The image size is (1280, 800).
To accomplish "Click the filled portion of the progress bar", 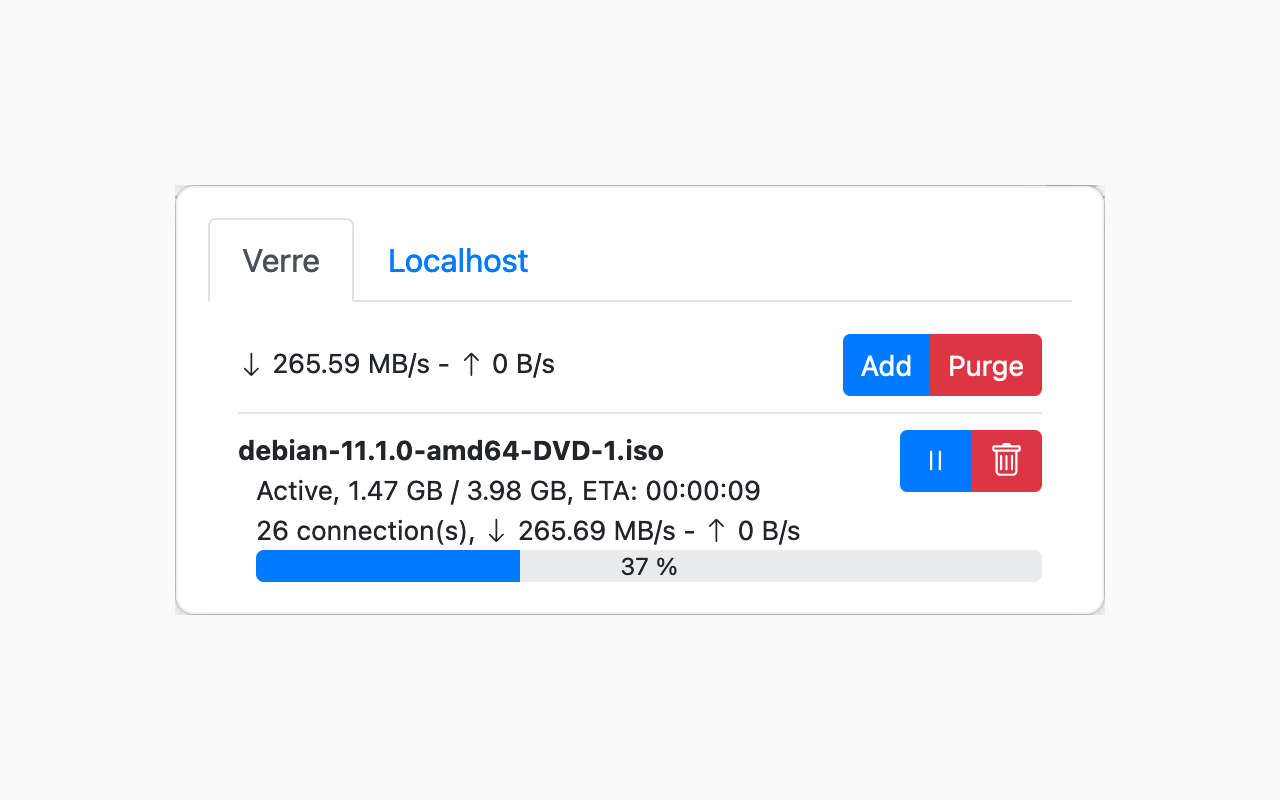I will [388, 566].
